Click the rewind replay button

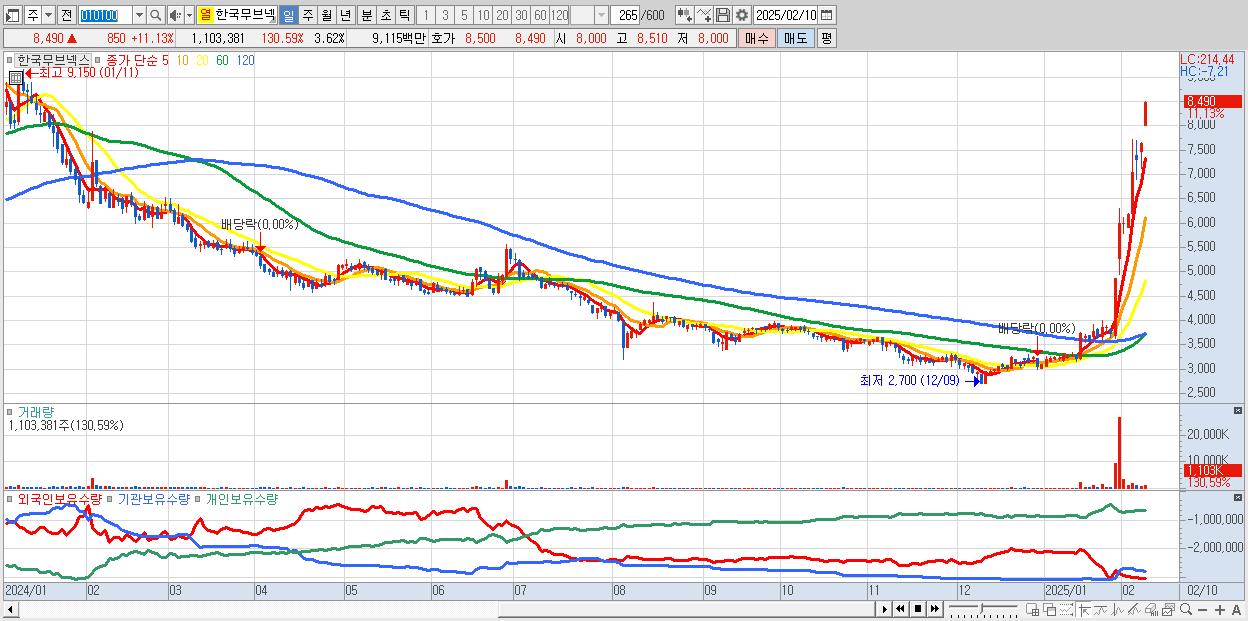point(900,609)
